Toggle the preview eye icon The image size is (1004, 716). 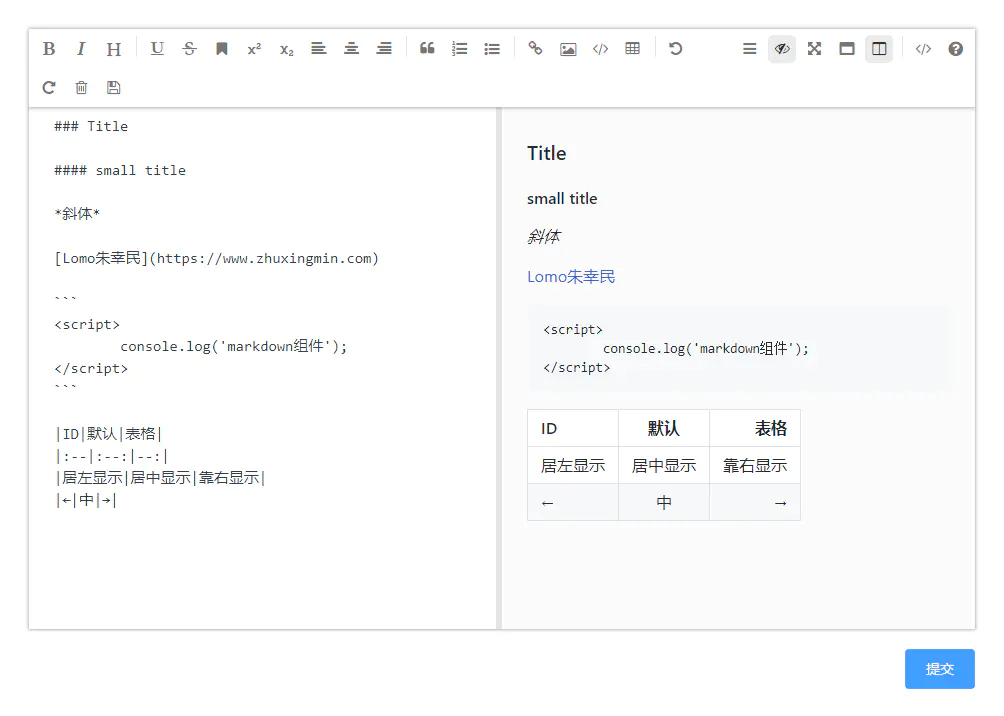782,49
